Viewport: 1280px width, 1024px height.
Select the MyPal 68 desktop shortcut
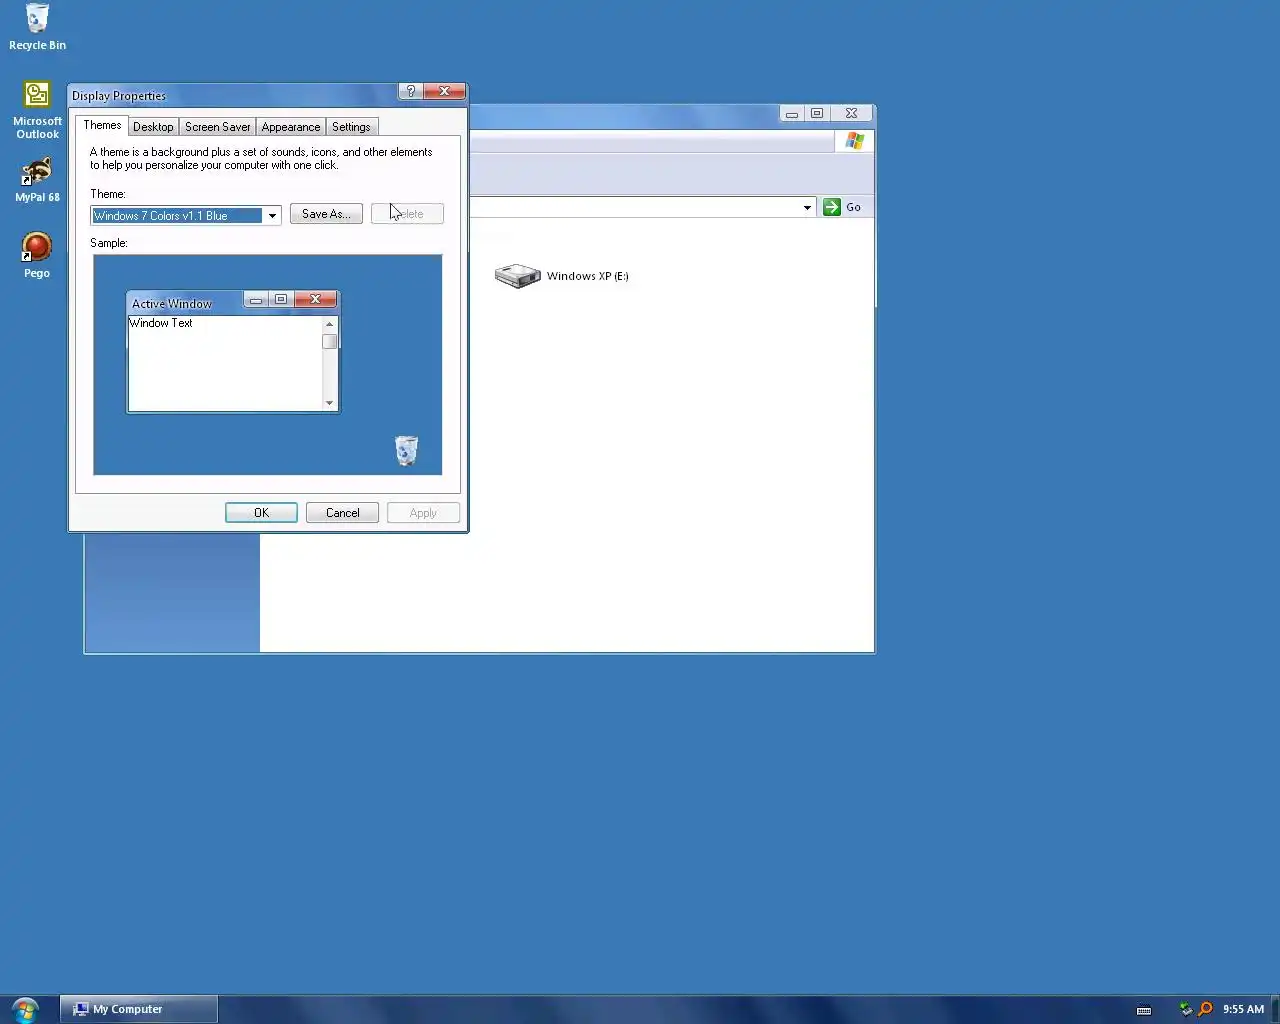click(37, 180)
